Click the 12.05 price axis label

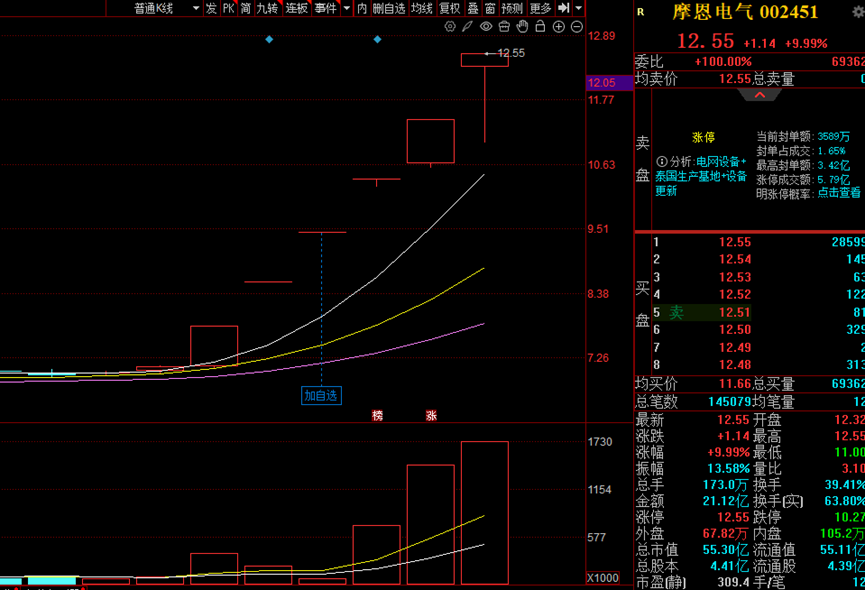point(609,83)
